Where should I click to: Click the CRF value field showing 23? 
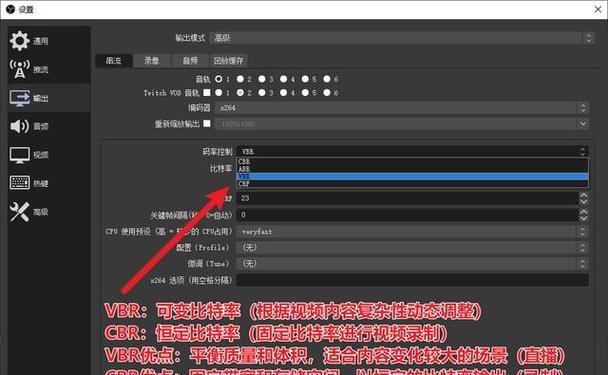pos(408,198)
